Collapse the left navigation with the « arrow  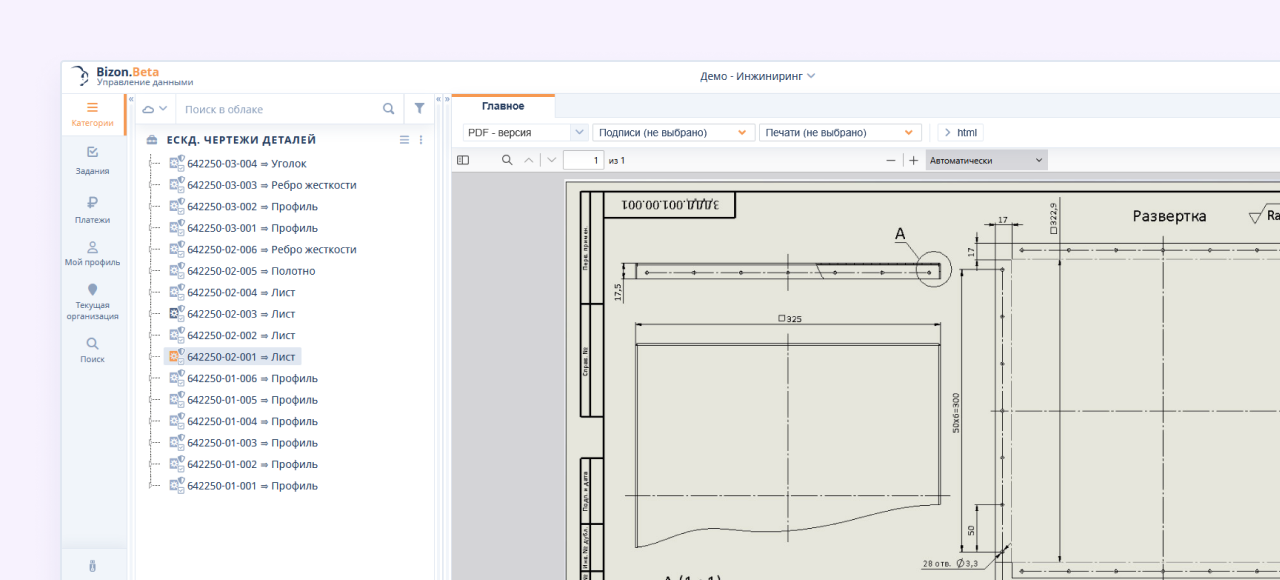[131, 99]
